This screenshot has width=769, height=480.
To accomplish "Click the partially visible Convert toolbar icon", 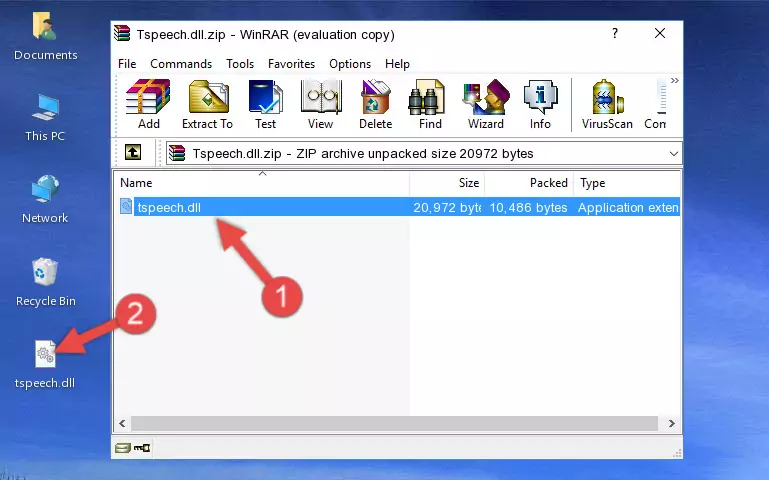I will click(x=655, y=104).
